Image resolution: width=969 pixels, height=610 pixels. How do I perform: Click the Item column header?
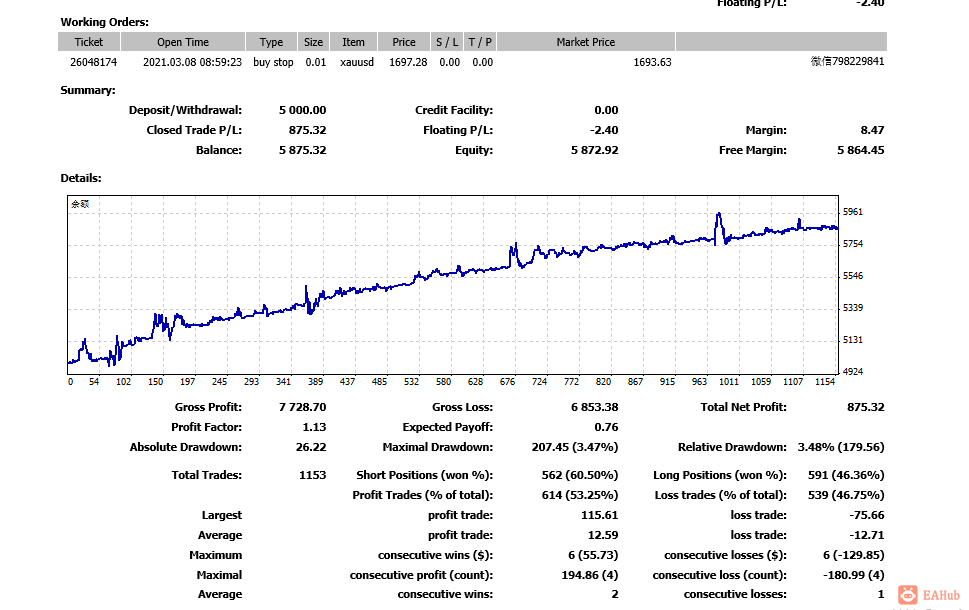353,42
